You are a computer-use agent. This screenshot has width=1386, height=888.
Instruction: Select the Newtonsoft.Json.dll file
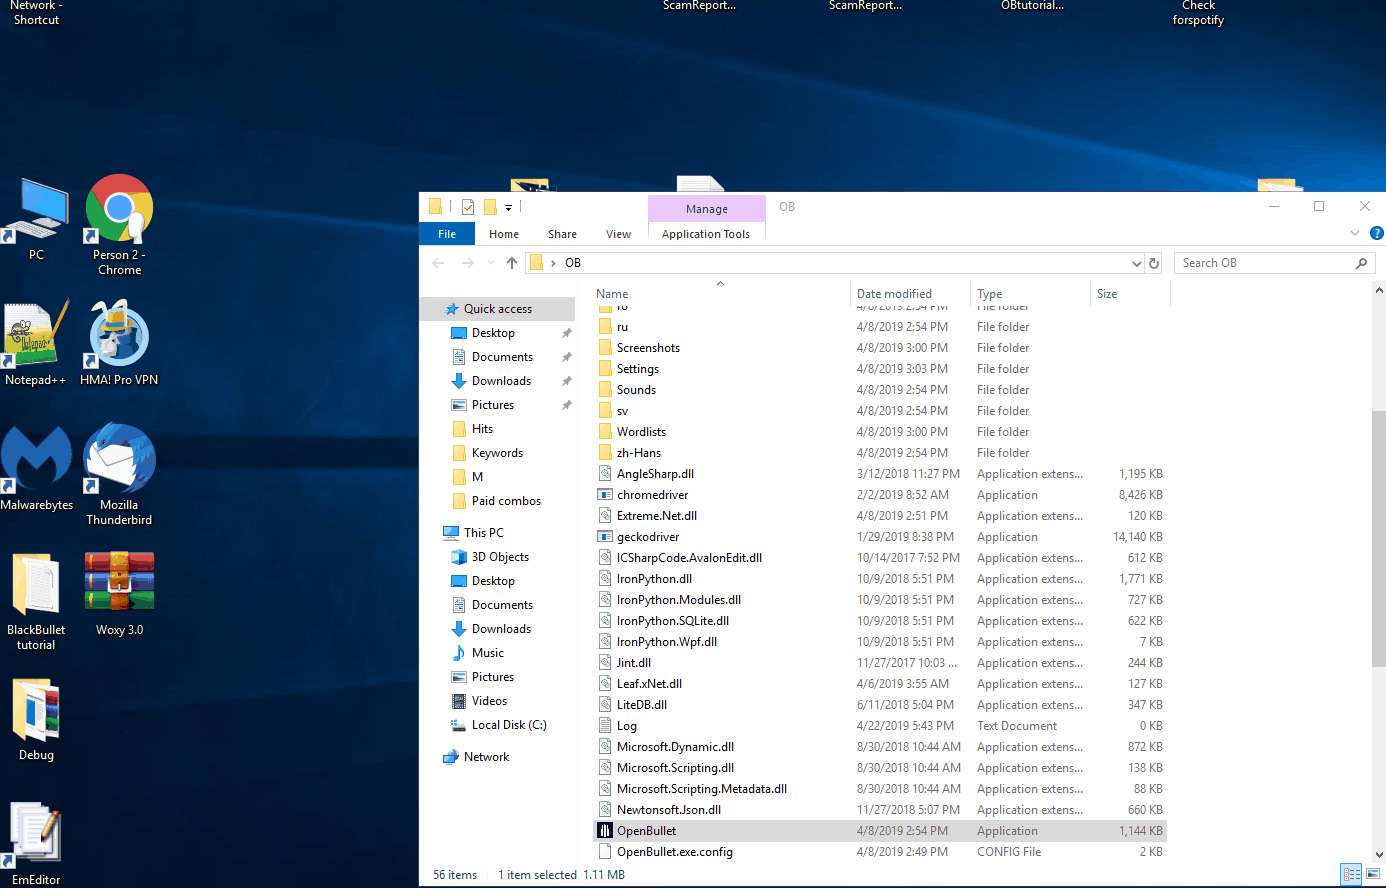(880, 810)
